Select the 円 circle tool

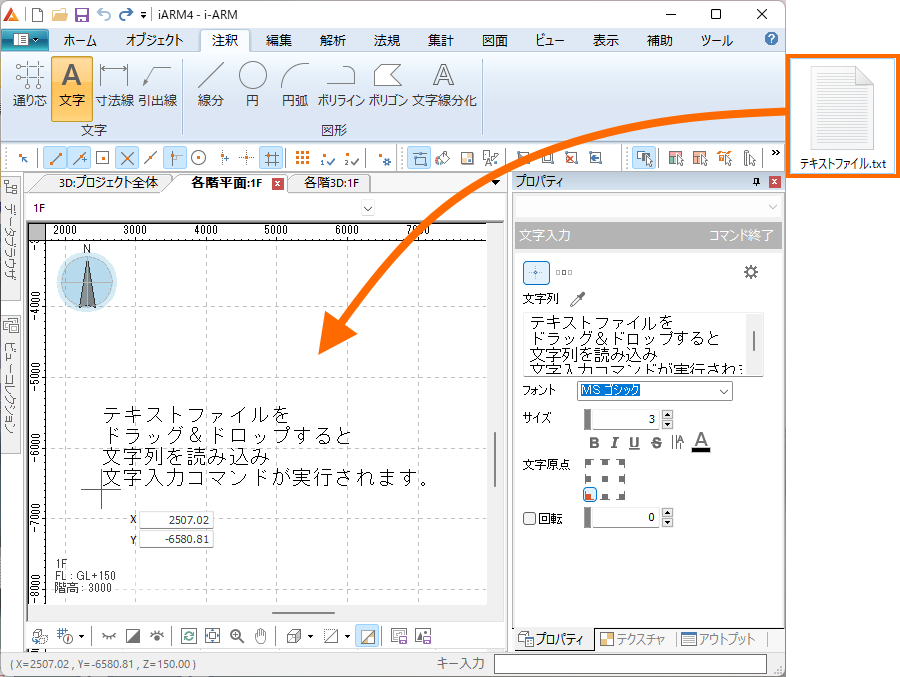(x=253, y=86)
